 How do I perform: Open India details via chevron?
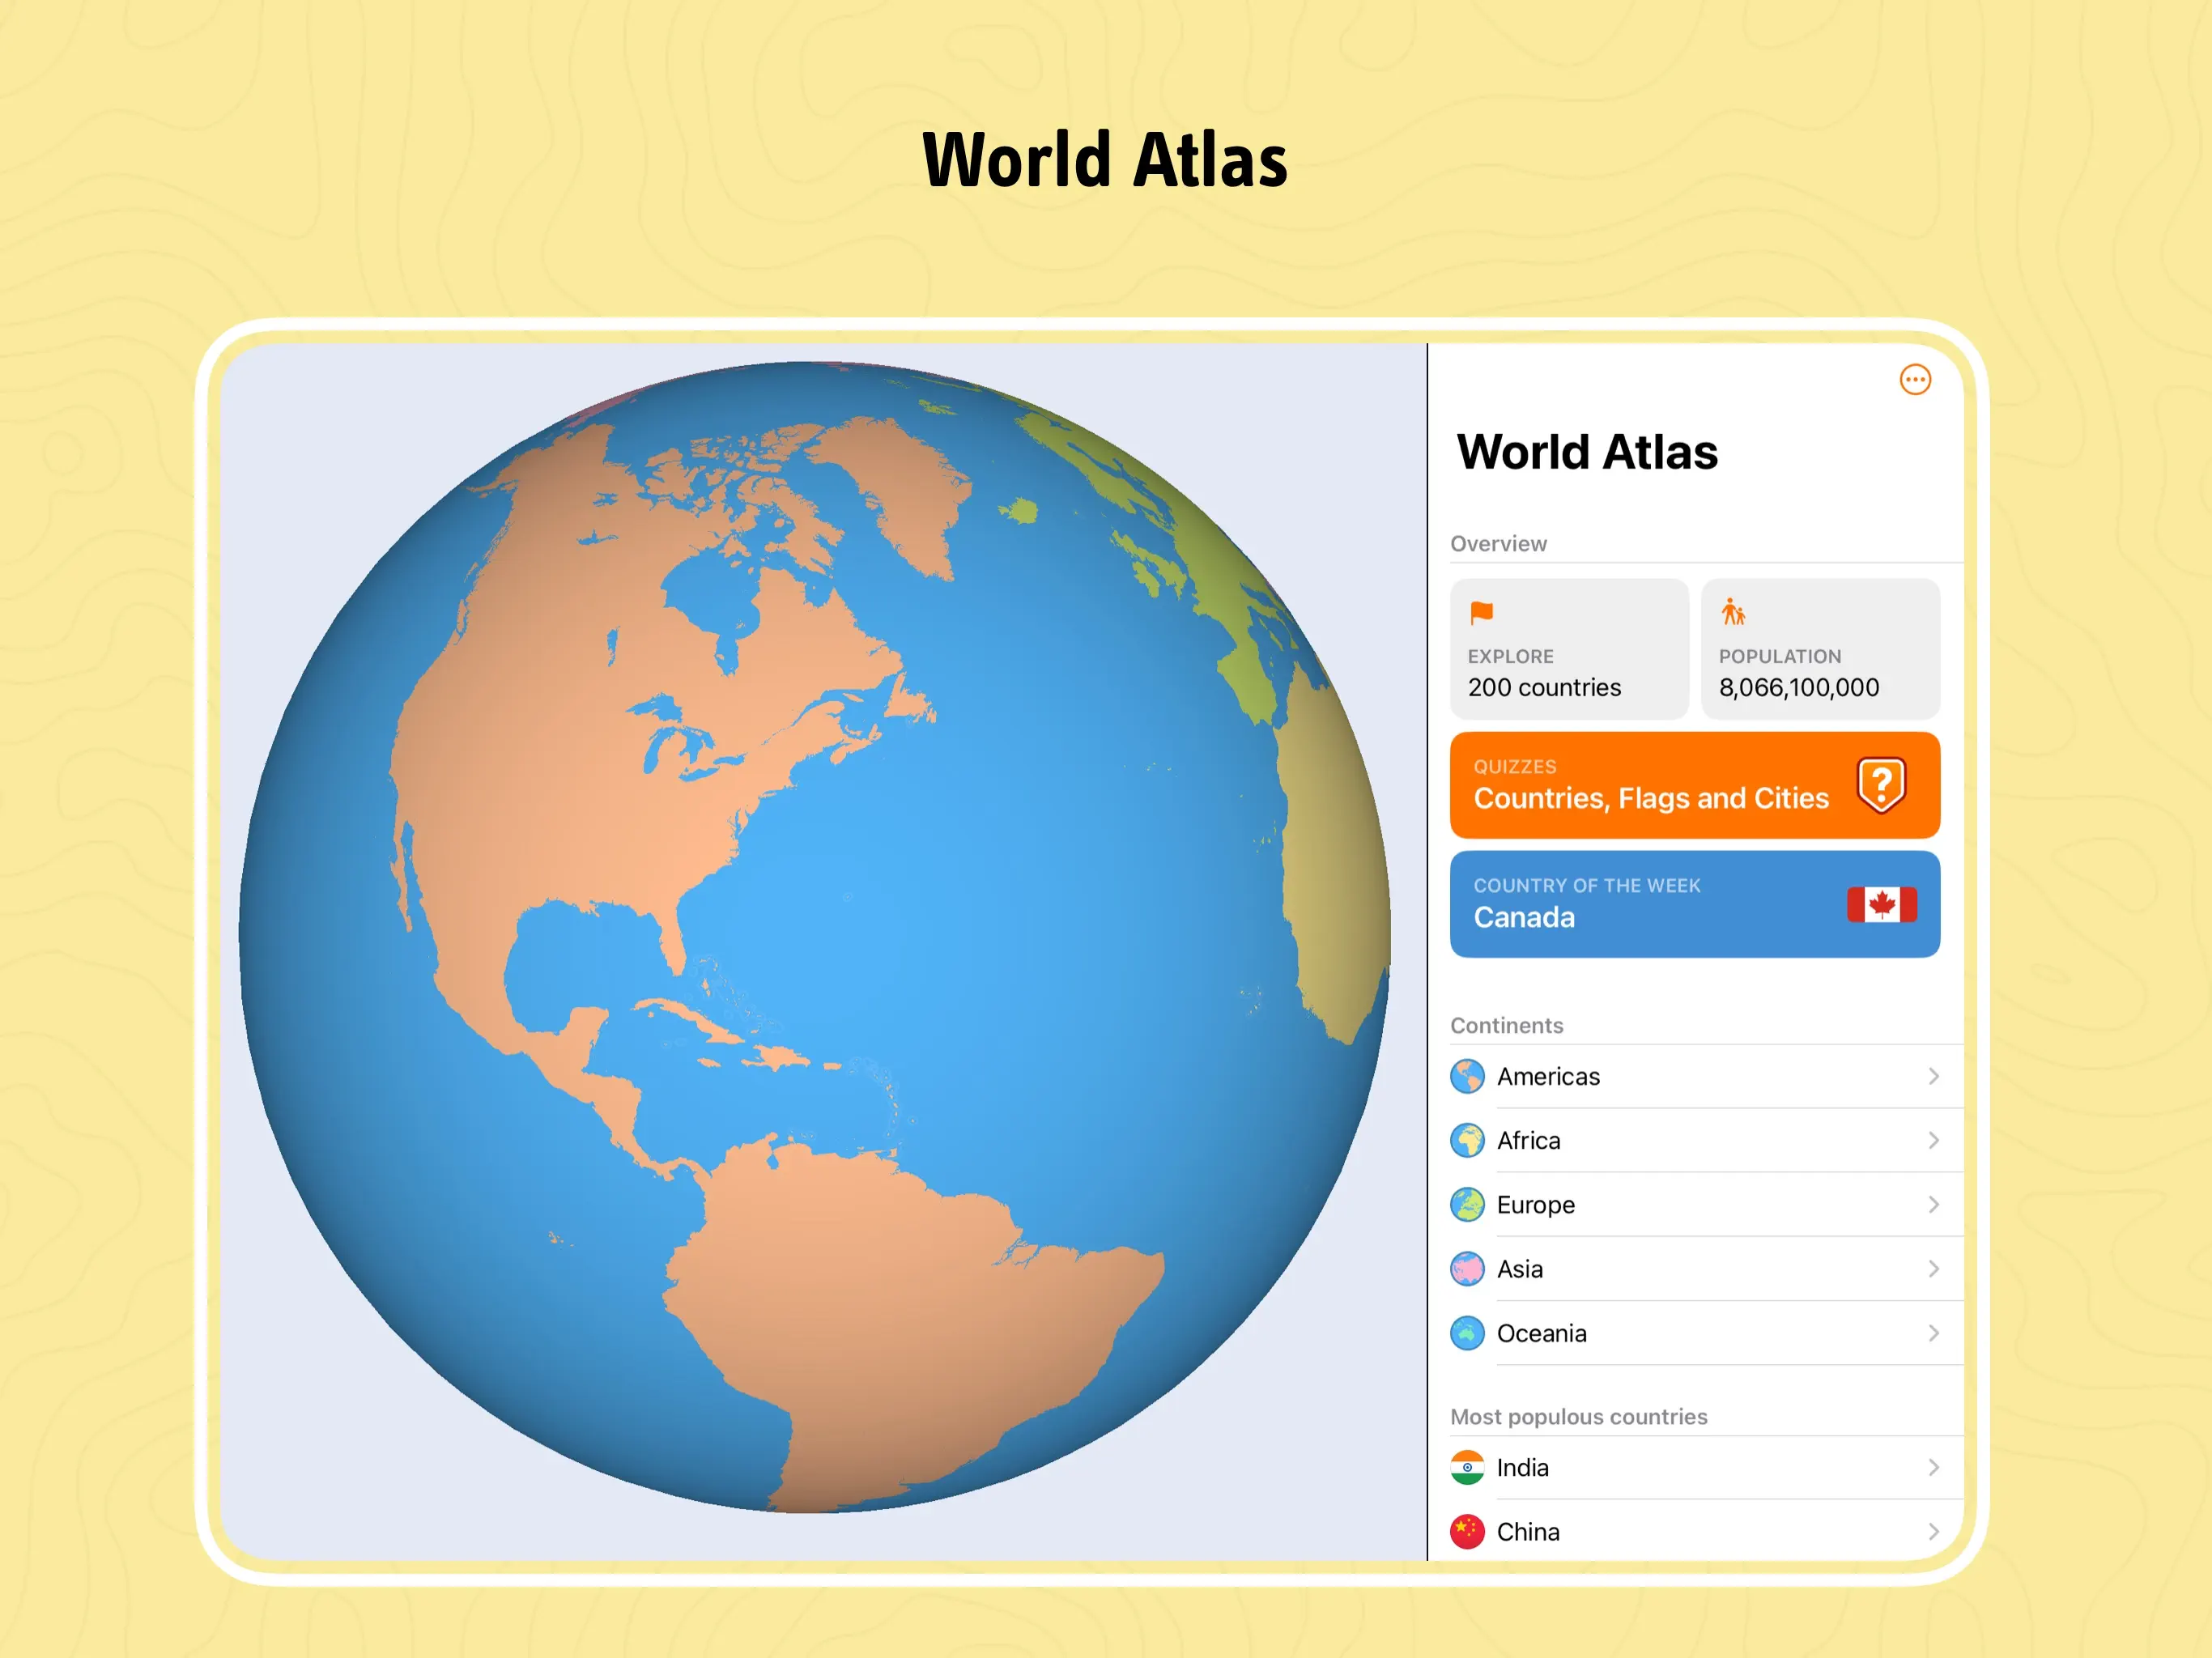pos(1932,1467)
